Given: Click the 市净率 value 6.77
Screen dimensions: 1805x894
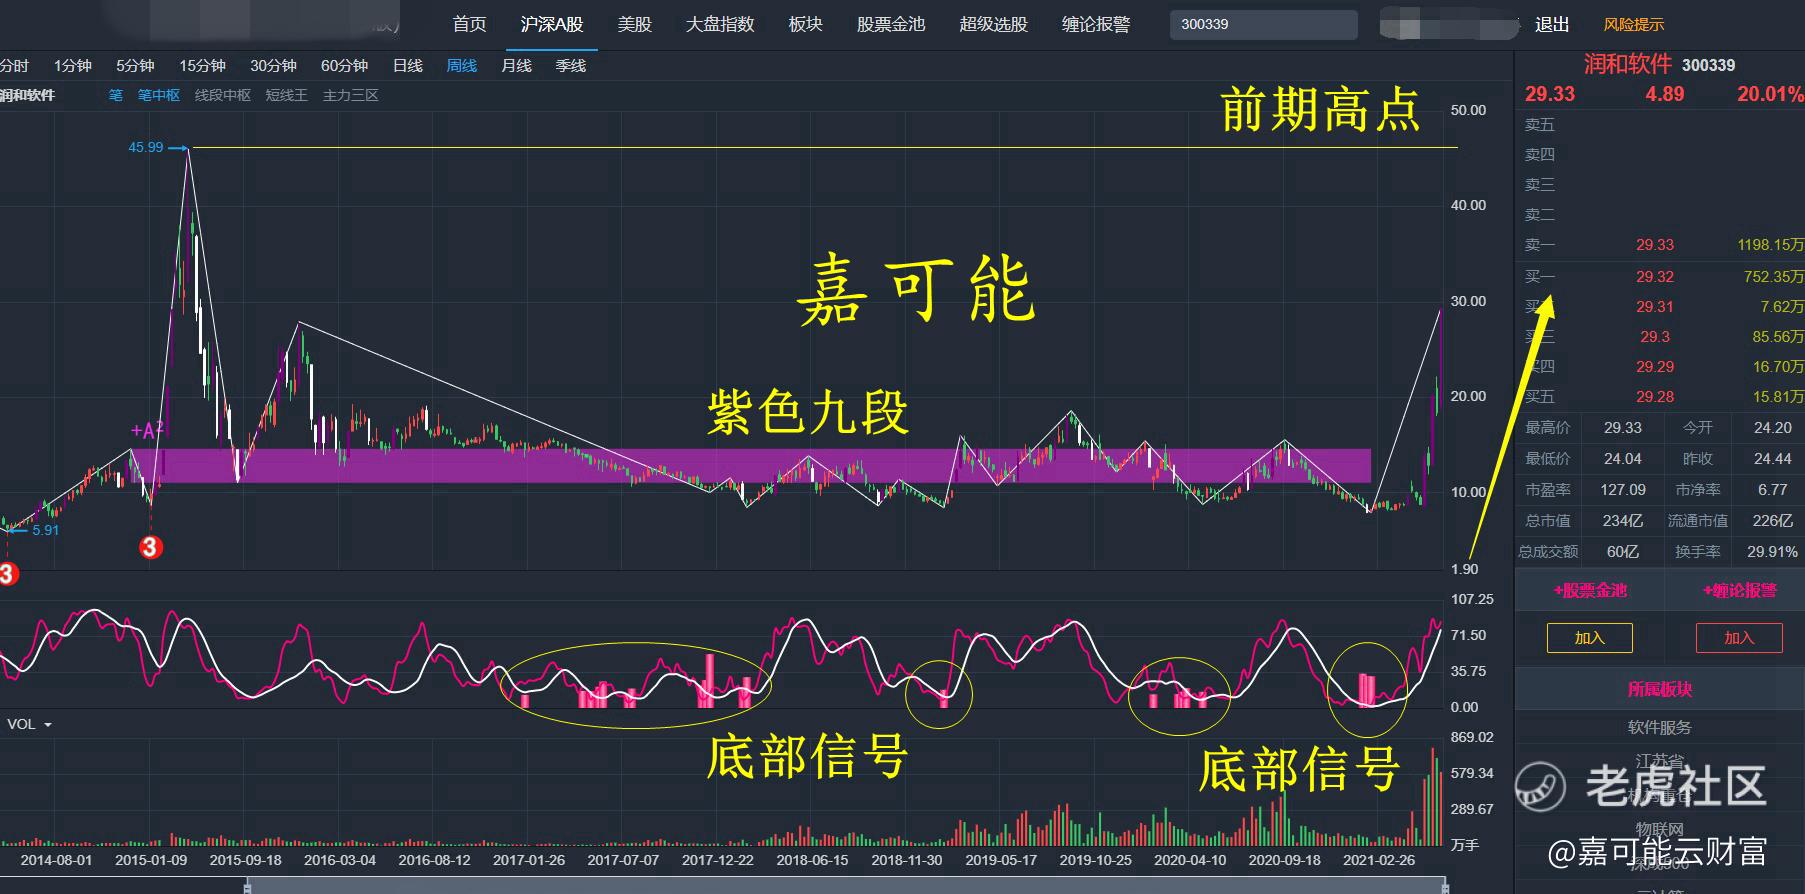Looking at the screenshot, I should pyautogui.click(x=1773, y=490).
